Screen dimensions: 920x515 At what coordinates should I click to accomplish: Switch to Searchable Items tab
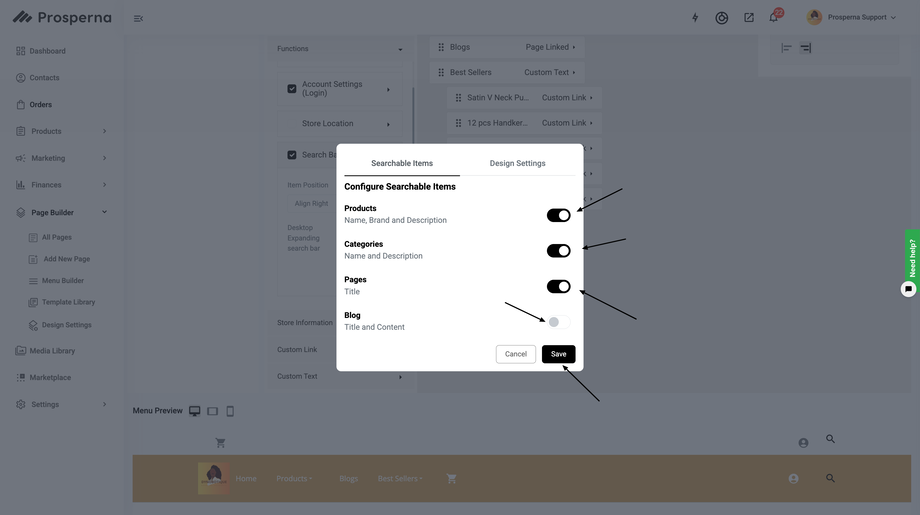[x=402, y=164]
